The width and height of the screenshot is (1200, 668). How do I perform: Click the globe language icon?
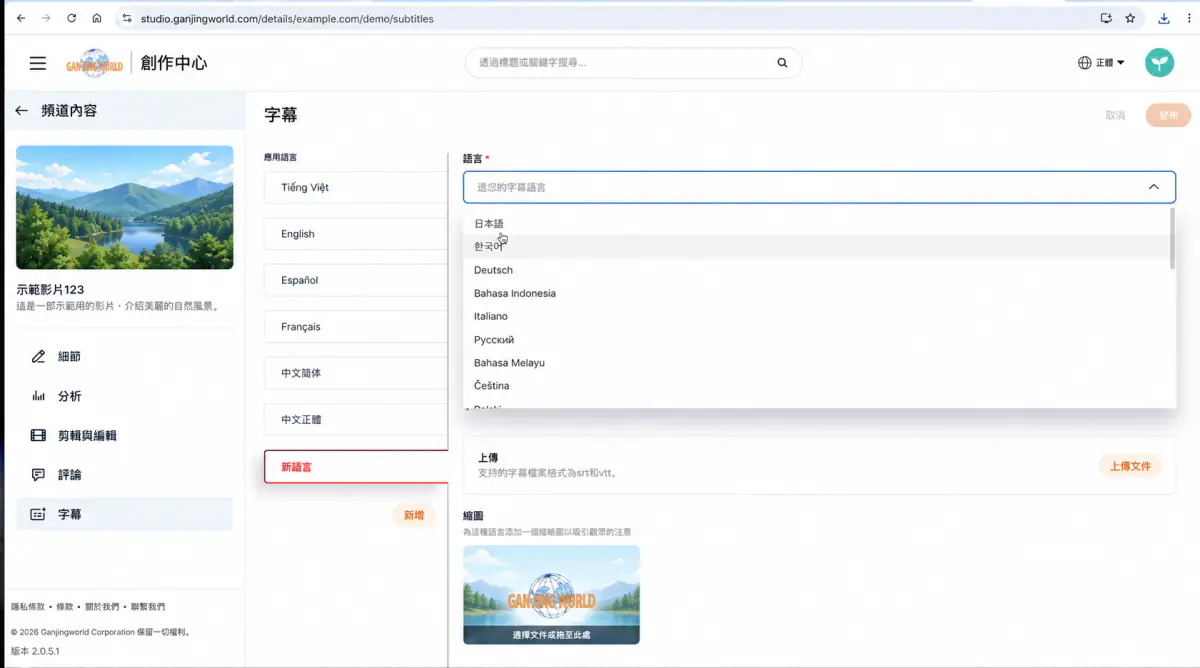coord(1085,63)
